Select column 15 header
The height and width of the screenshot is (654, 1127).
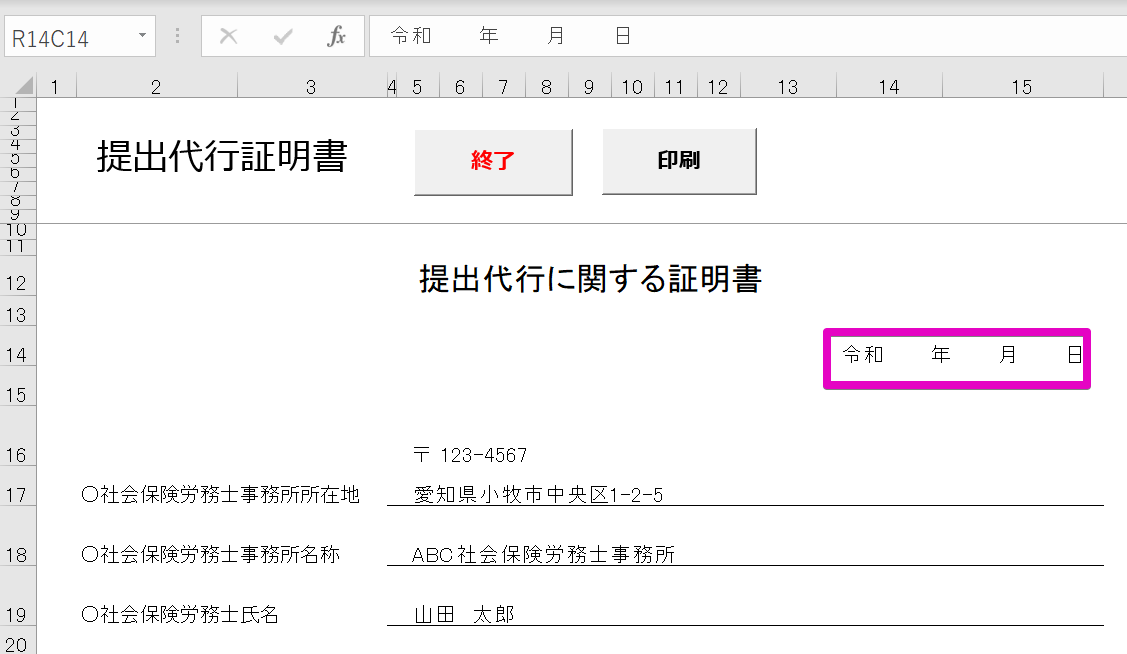point(1021,87)
